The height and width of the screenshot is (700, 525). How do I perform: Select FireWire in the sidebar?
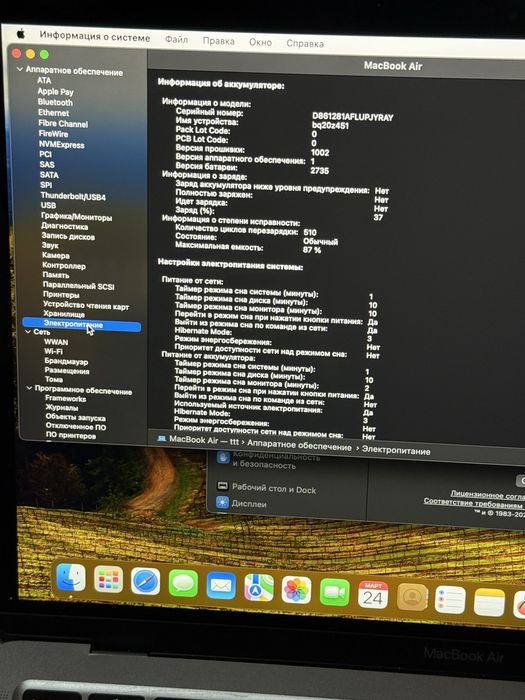(53, 134)
